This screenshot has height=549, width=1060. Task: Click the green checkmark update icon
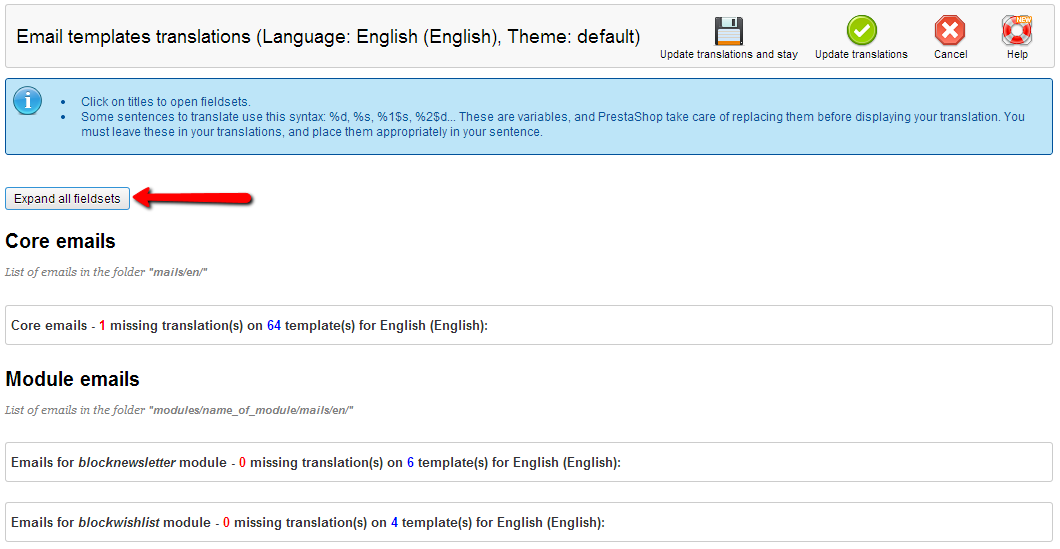point(861,30)
